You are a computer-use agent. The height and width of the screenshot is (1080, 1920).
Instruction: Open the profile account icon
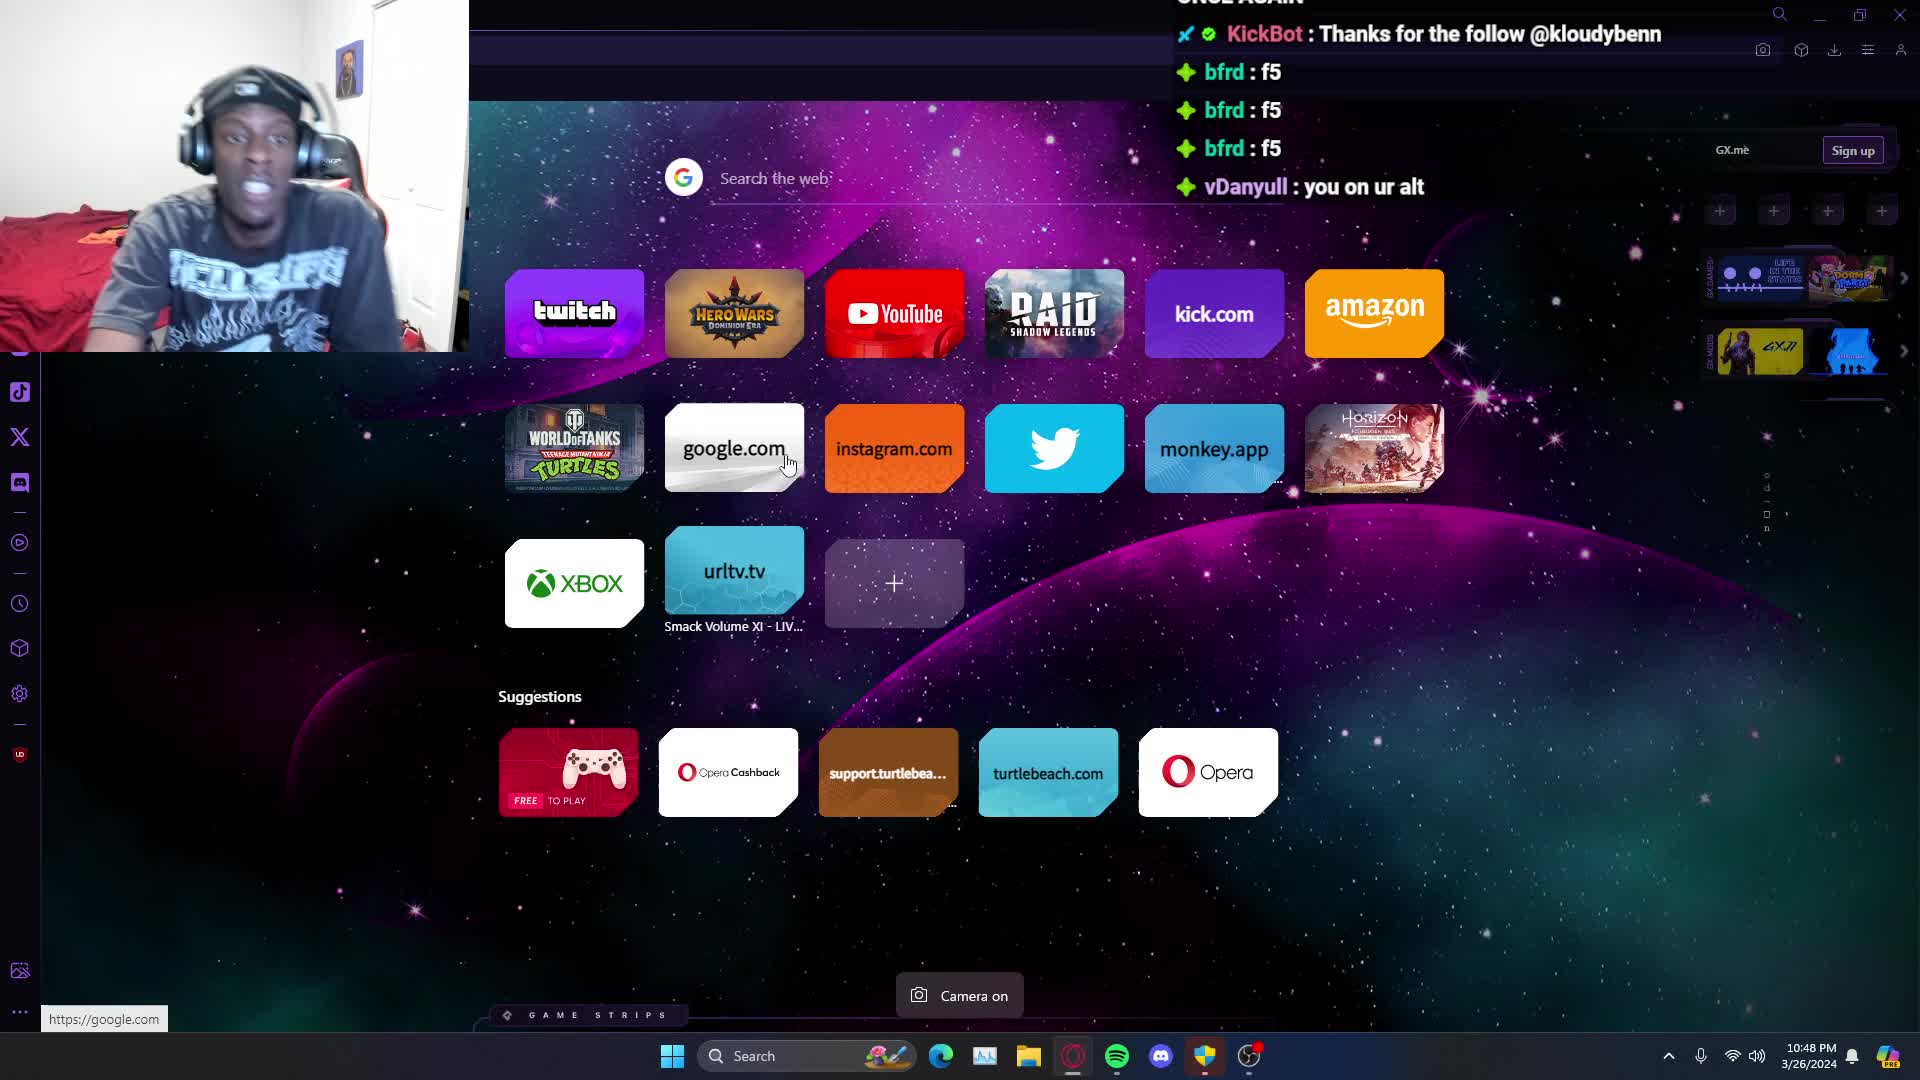[1901, 50]
